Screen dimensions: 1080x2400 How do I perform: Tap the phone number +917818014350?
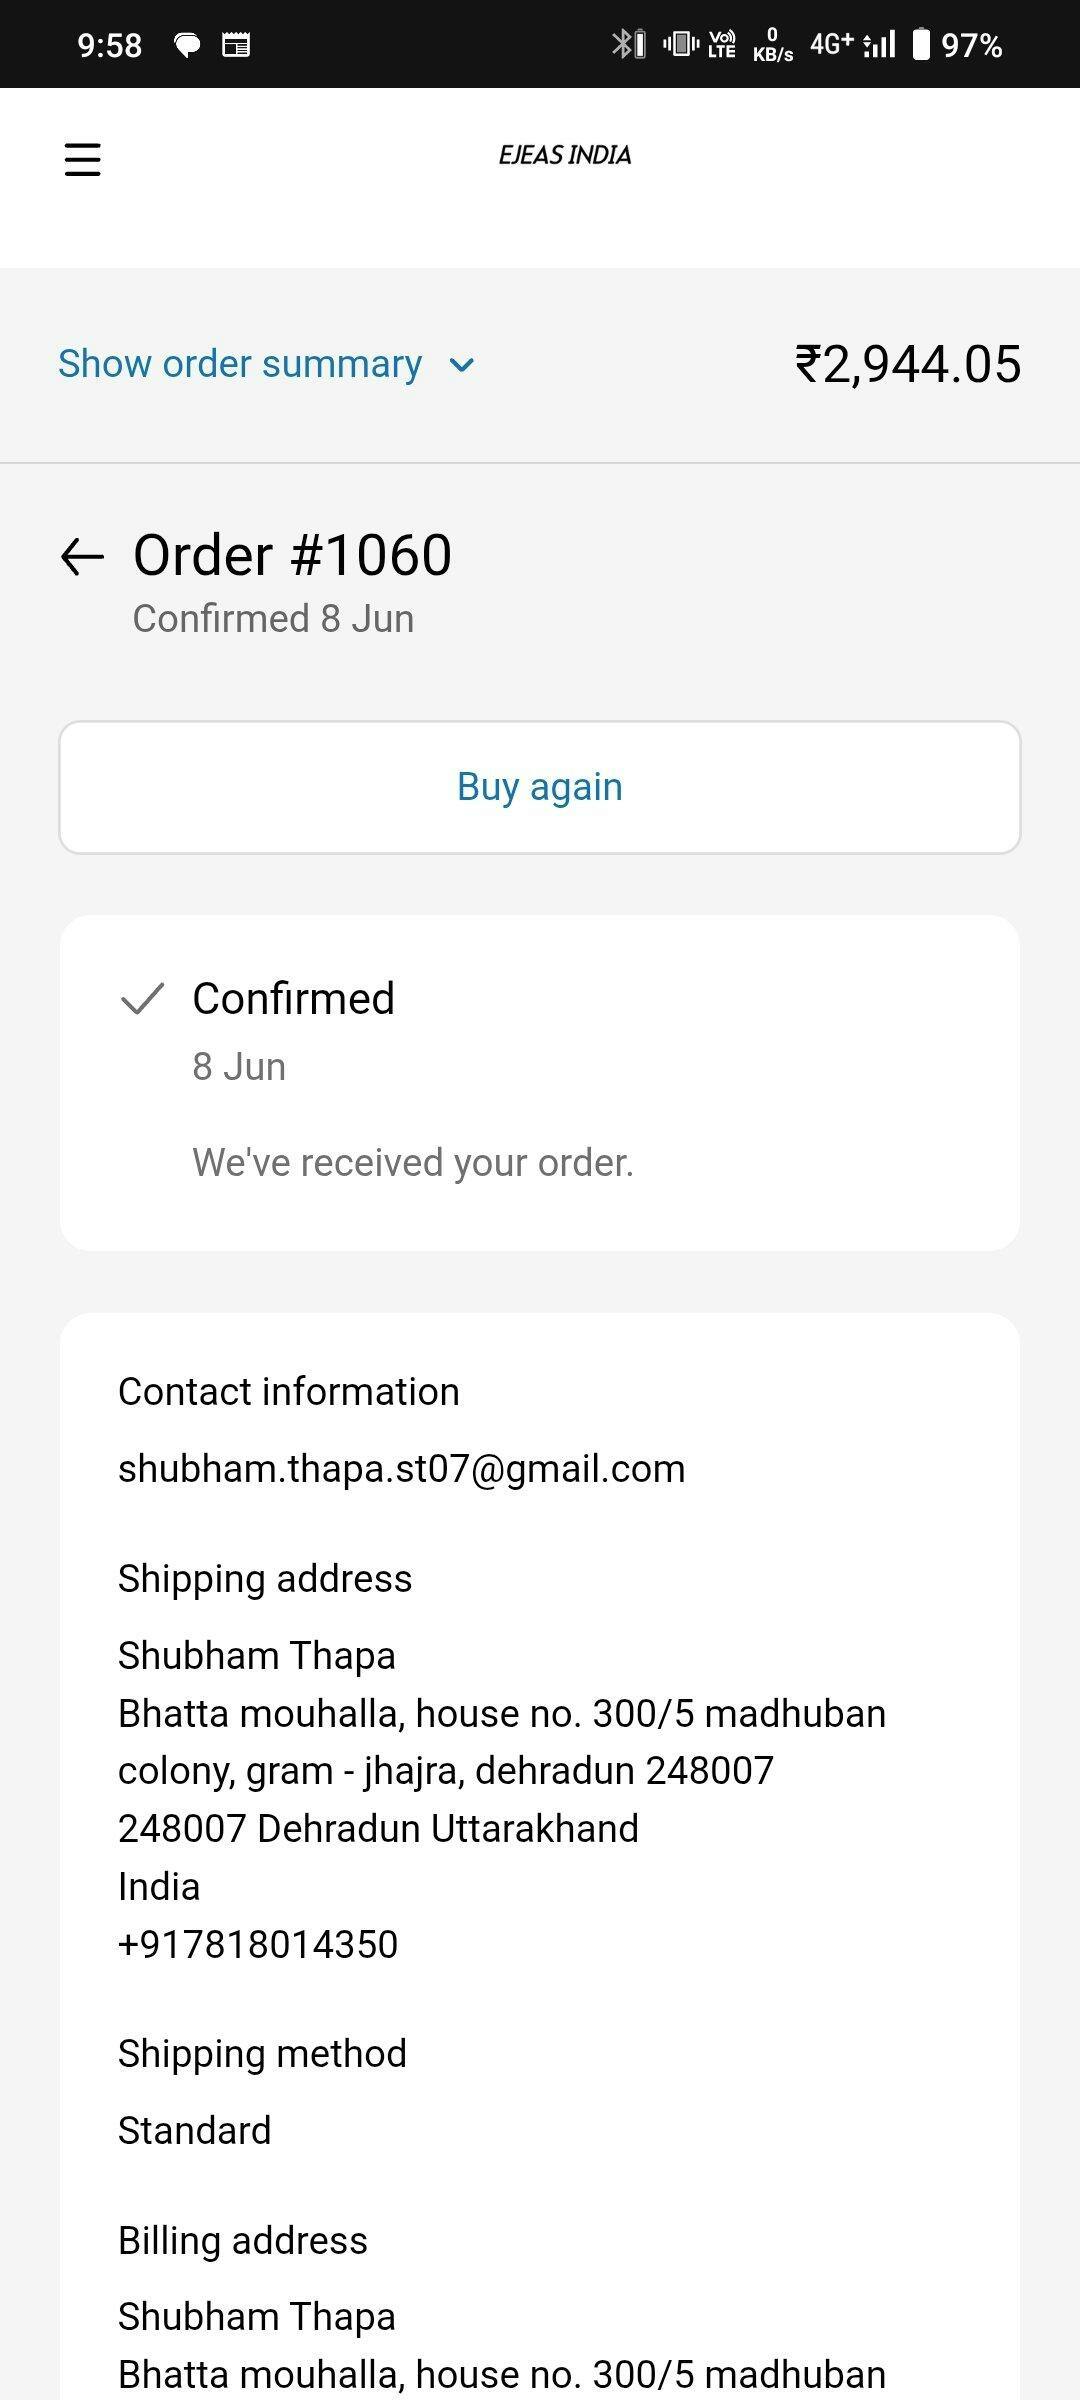(258, 1944)
